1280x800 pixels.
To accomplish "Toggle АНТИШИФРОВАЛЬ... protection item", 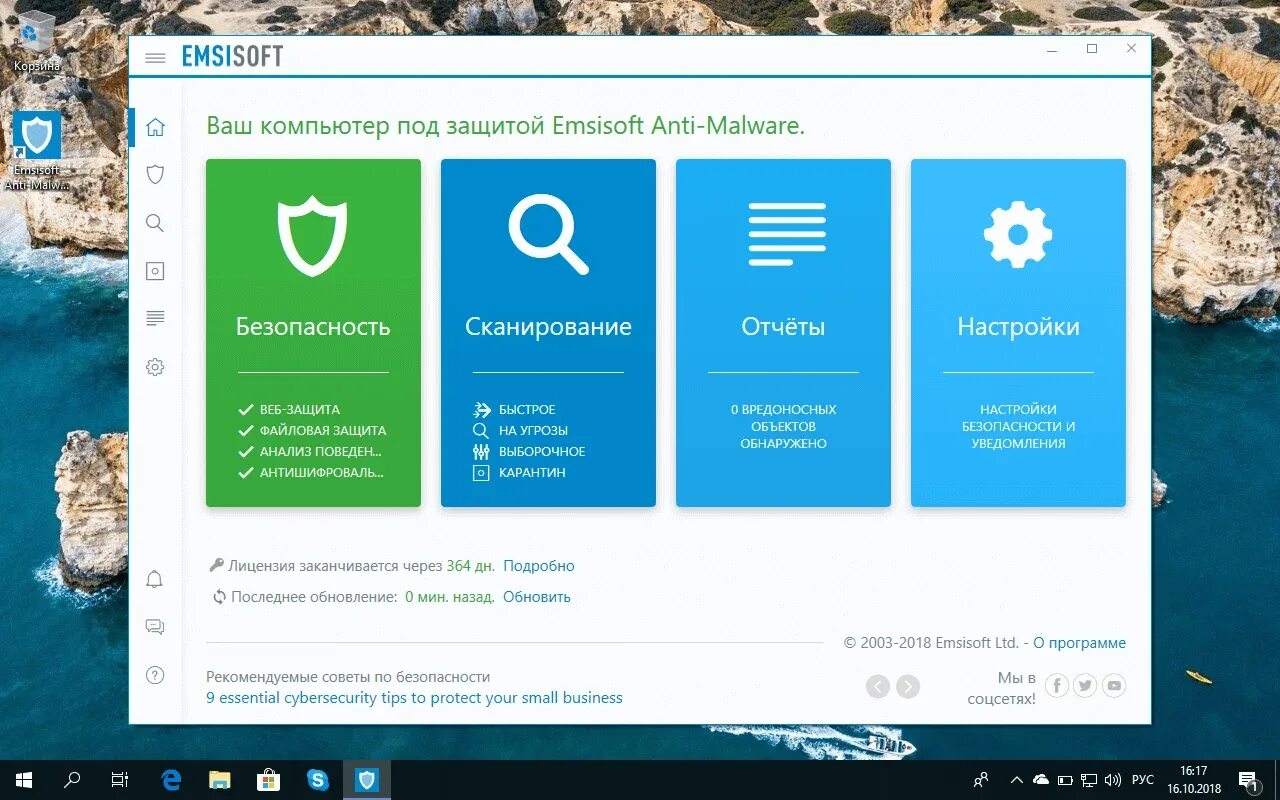I will 311,472.
